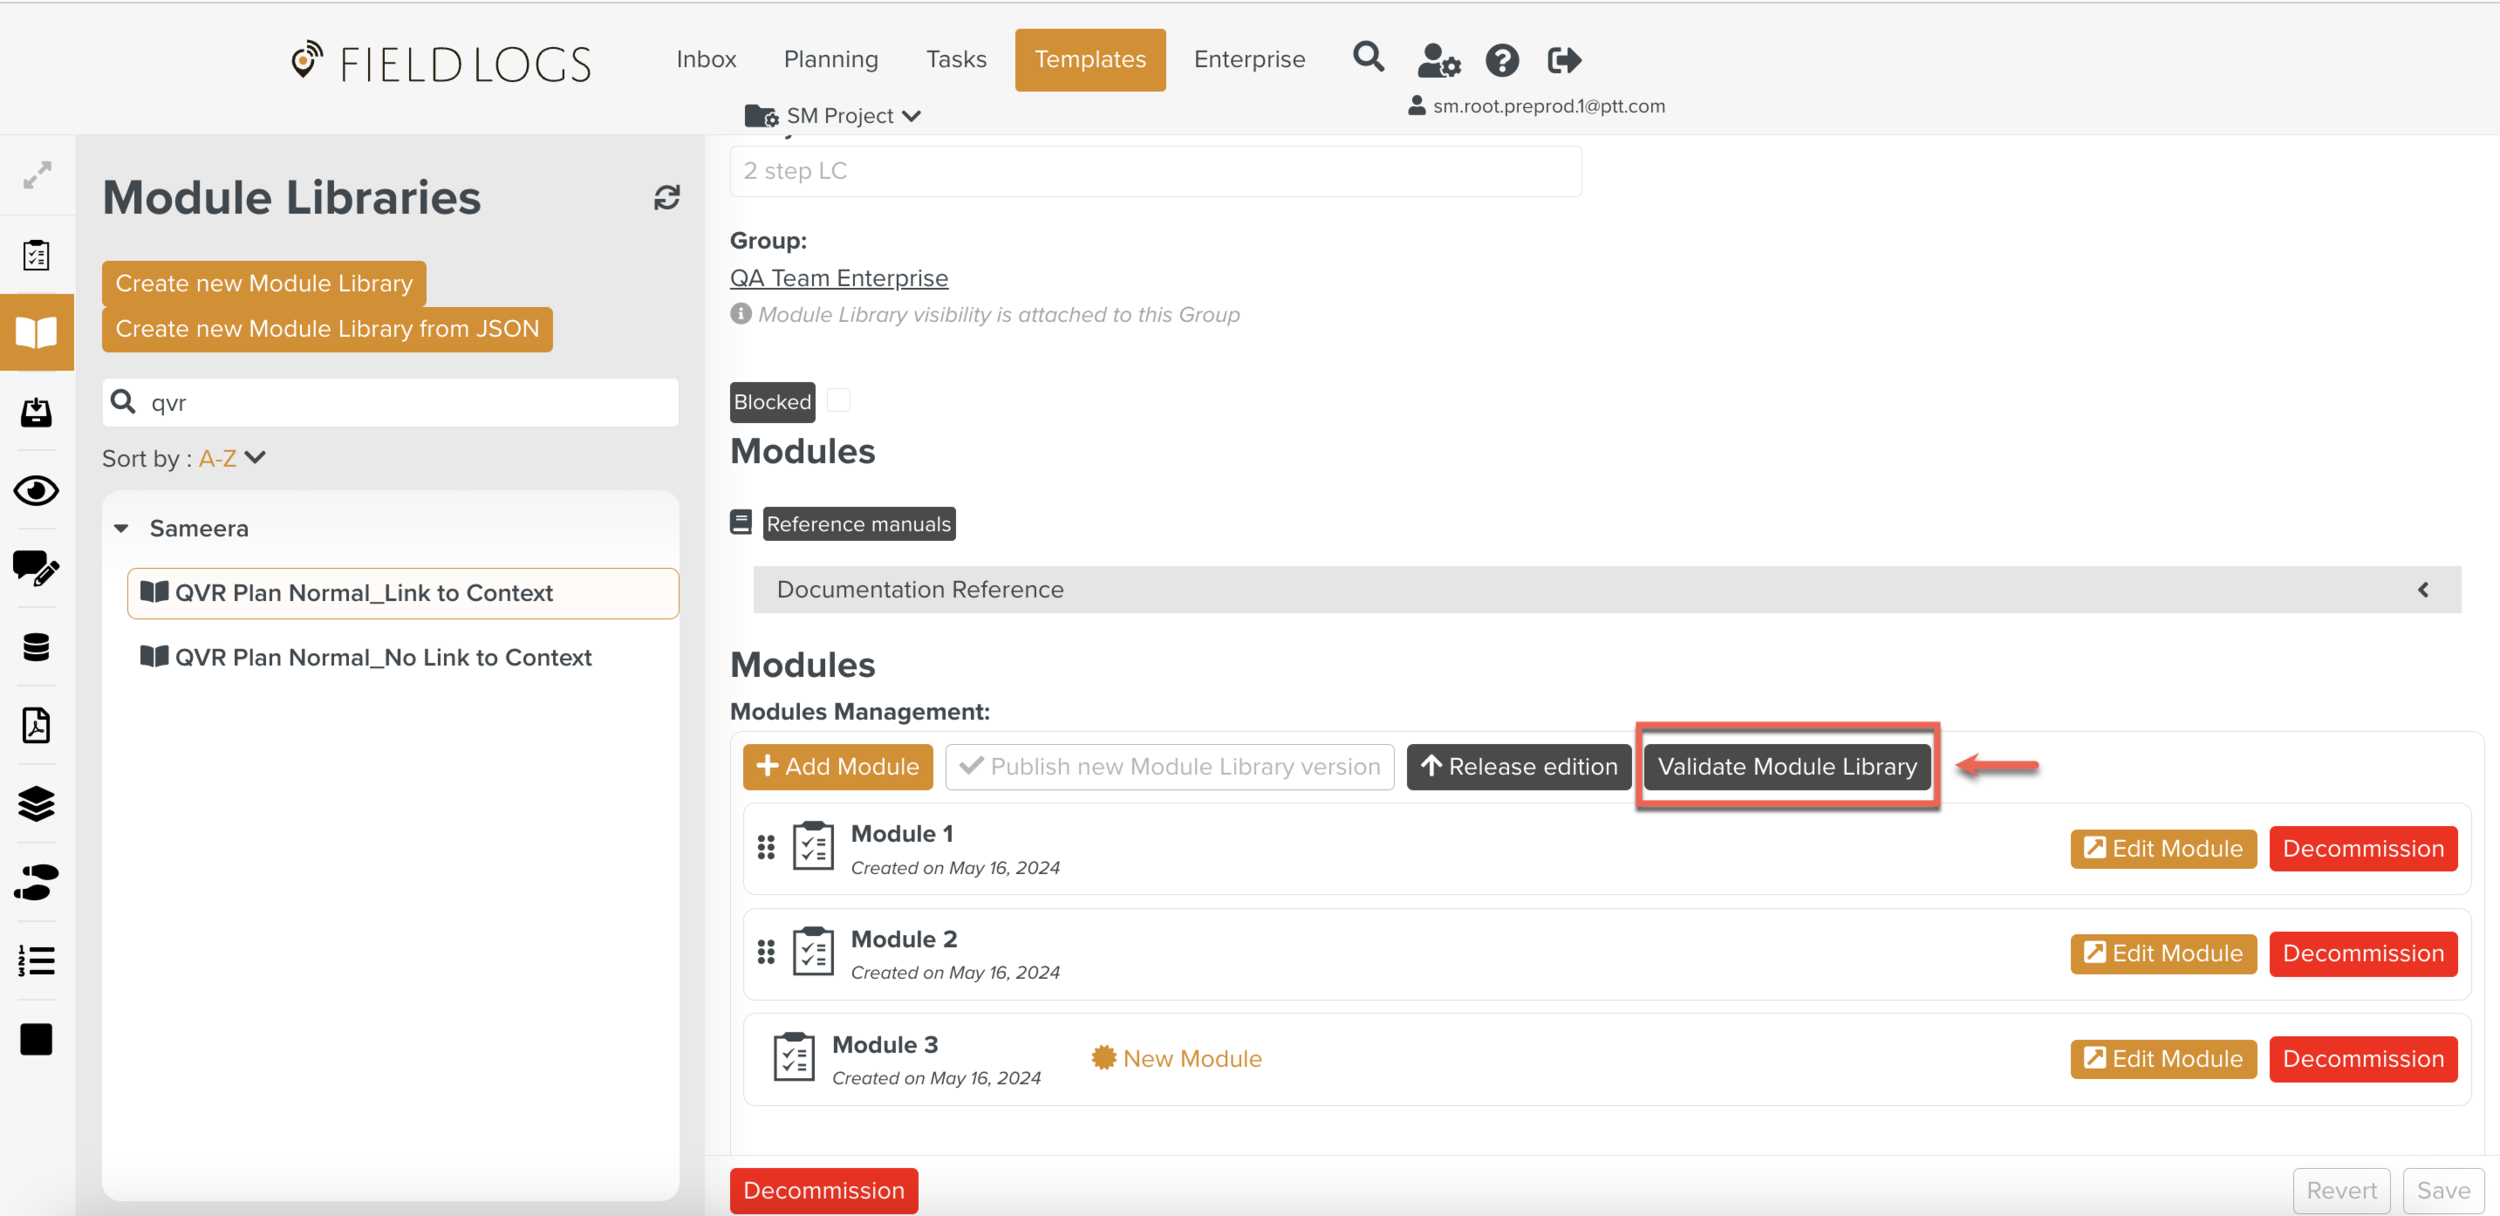Image resolution: width=2500 pixels, height=1216 pixels.
Task: Click the expand arrows sidebar icon
Action: (x=37, y=176)
